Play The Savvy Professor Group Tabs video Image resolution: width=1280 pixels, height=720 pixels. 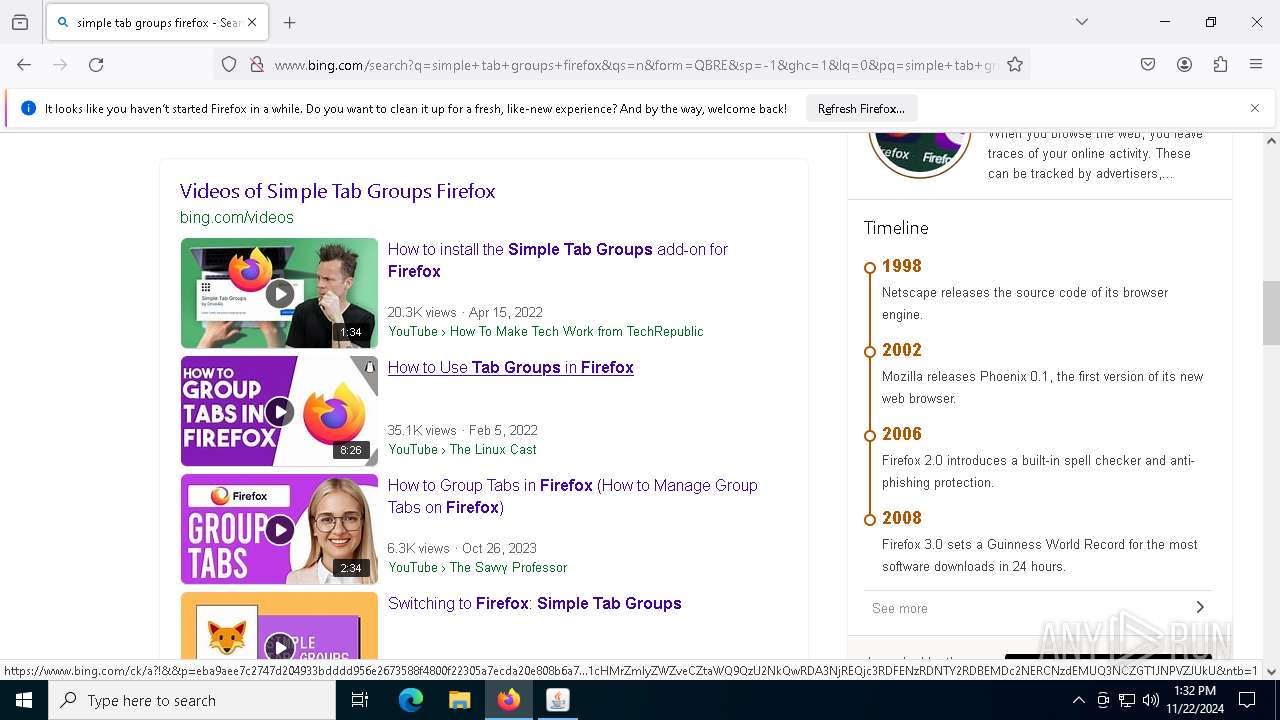point(279,529)
